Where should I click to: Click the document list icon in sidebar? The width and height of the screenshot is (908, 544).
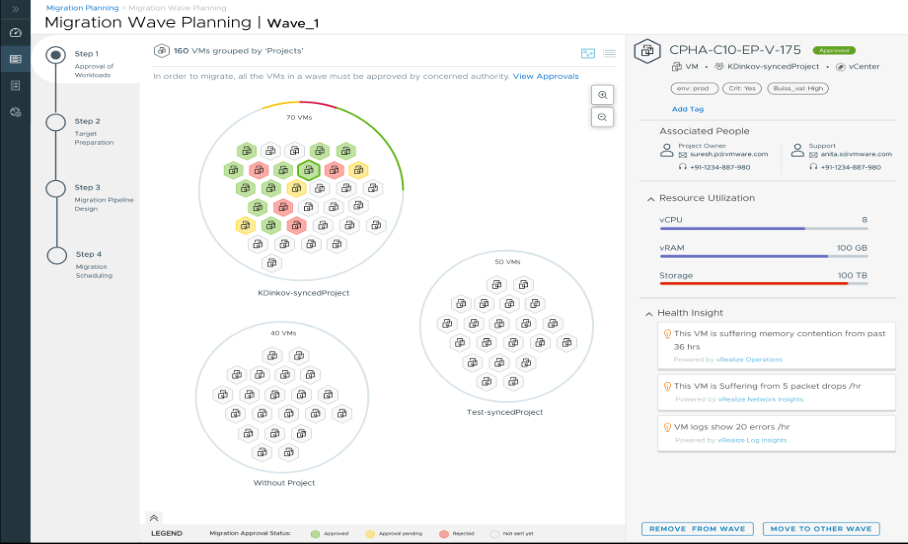pyautogui.click(x=15, y=86)
